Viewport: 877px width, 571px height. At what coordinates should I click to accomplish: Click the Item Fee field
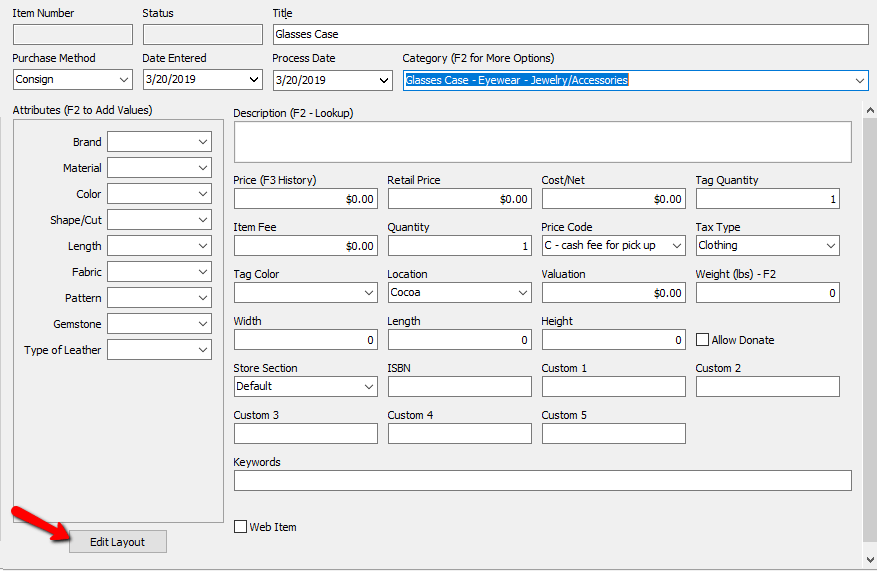click(305, 246)
